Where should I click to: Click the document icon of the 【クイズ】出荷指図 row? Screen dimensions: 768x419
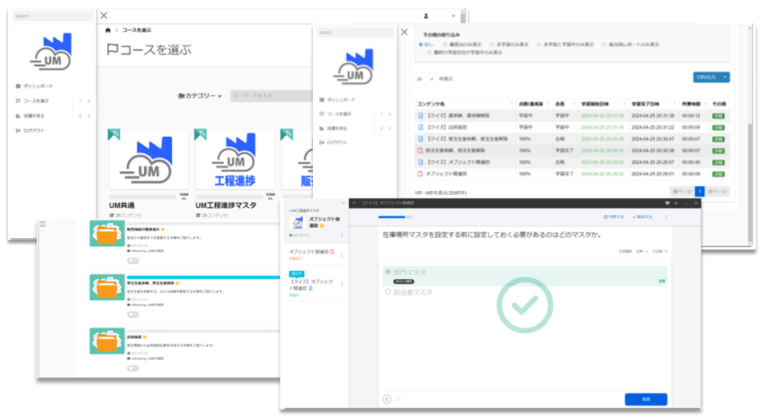pyautogui.click(x=420, y=127)
